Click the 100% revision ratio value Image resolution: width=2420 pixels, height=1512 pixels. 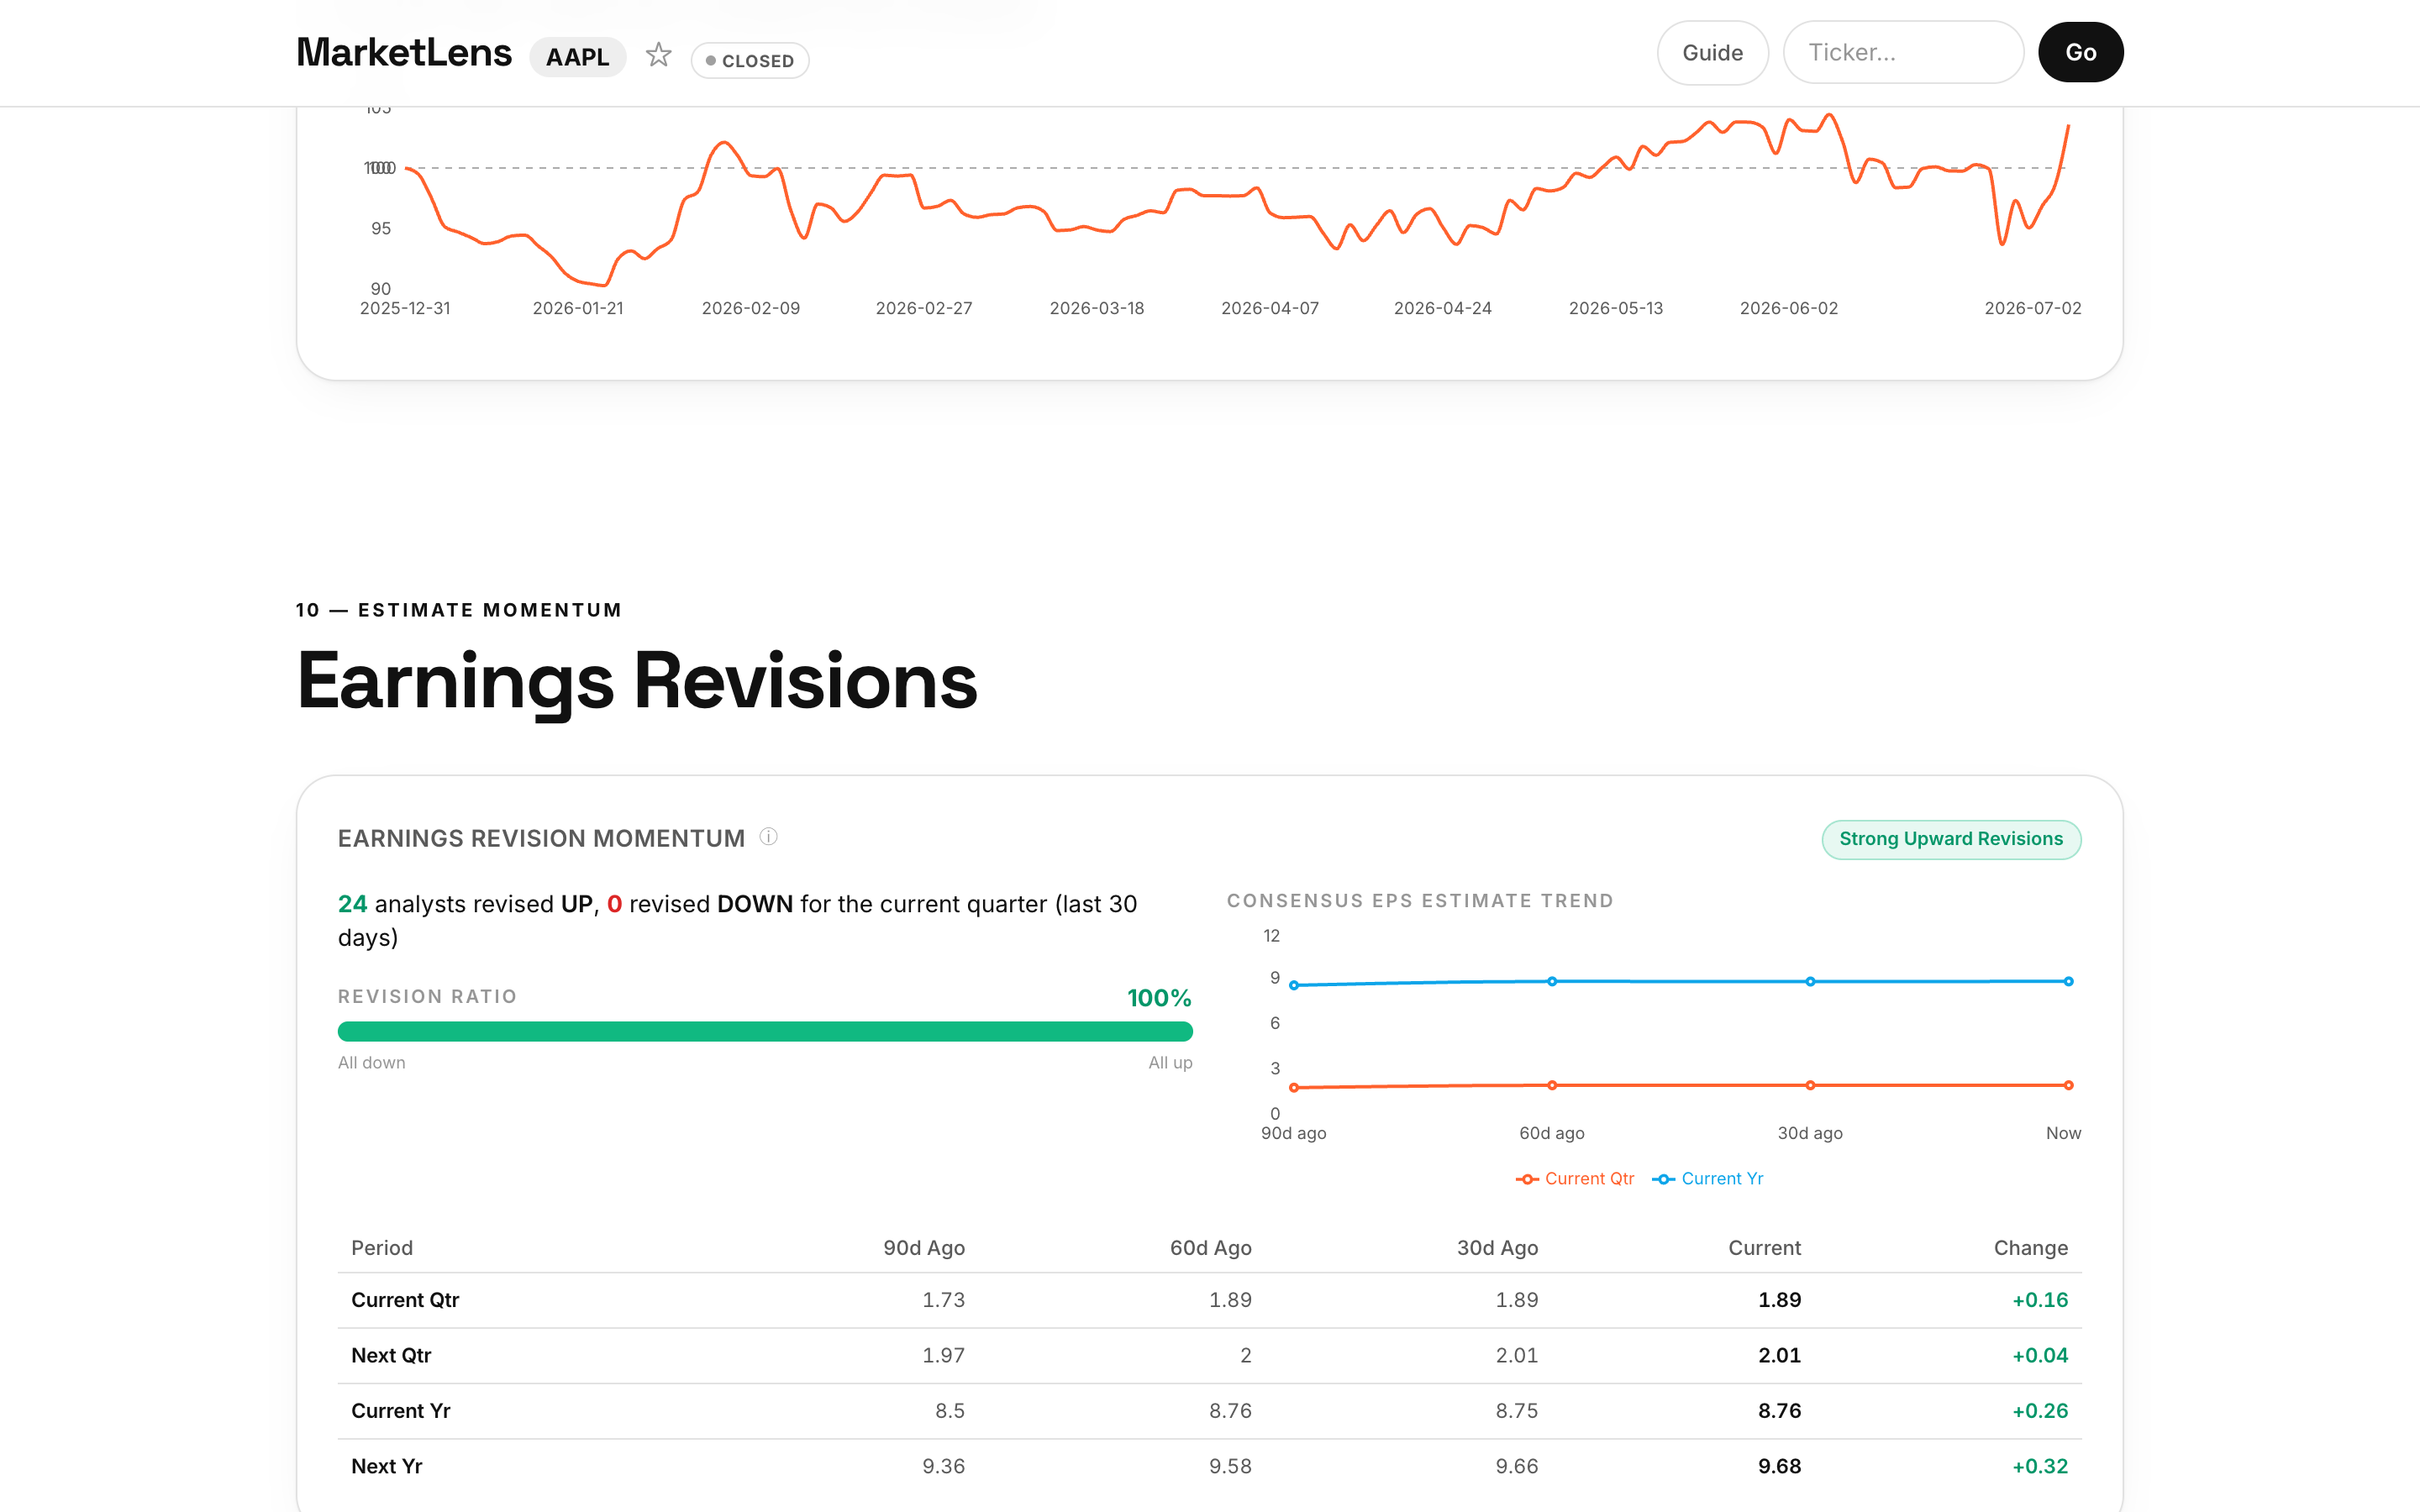1159,998
